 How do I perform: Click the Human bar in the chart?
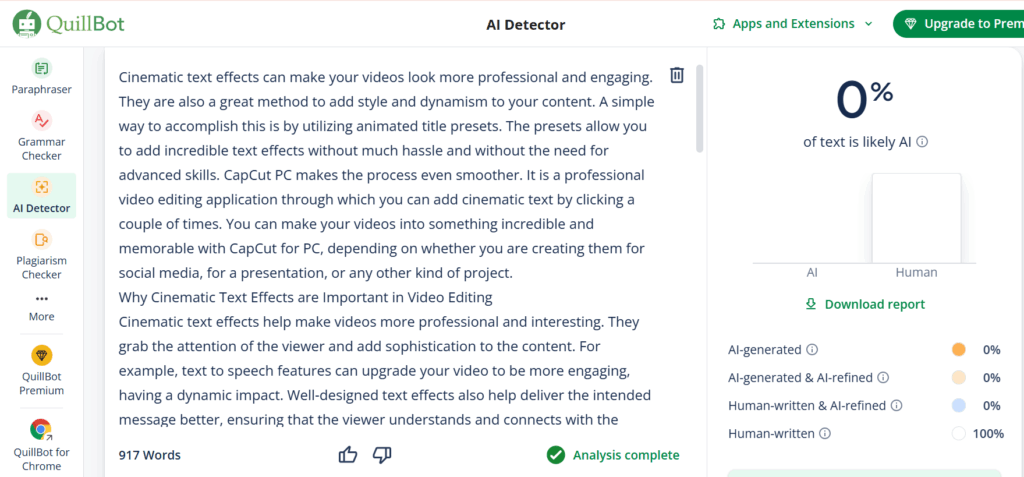(x=916, y=218)
